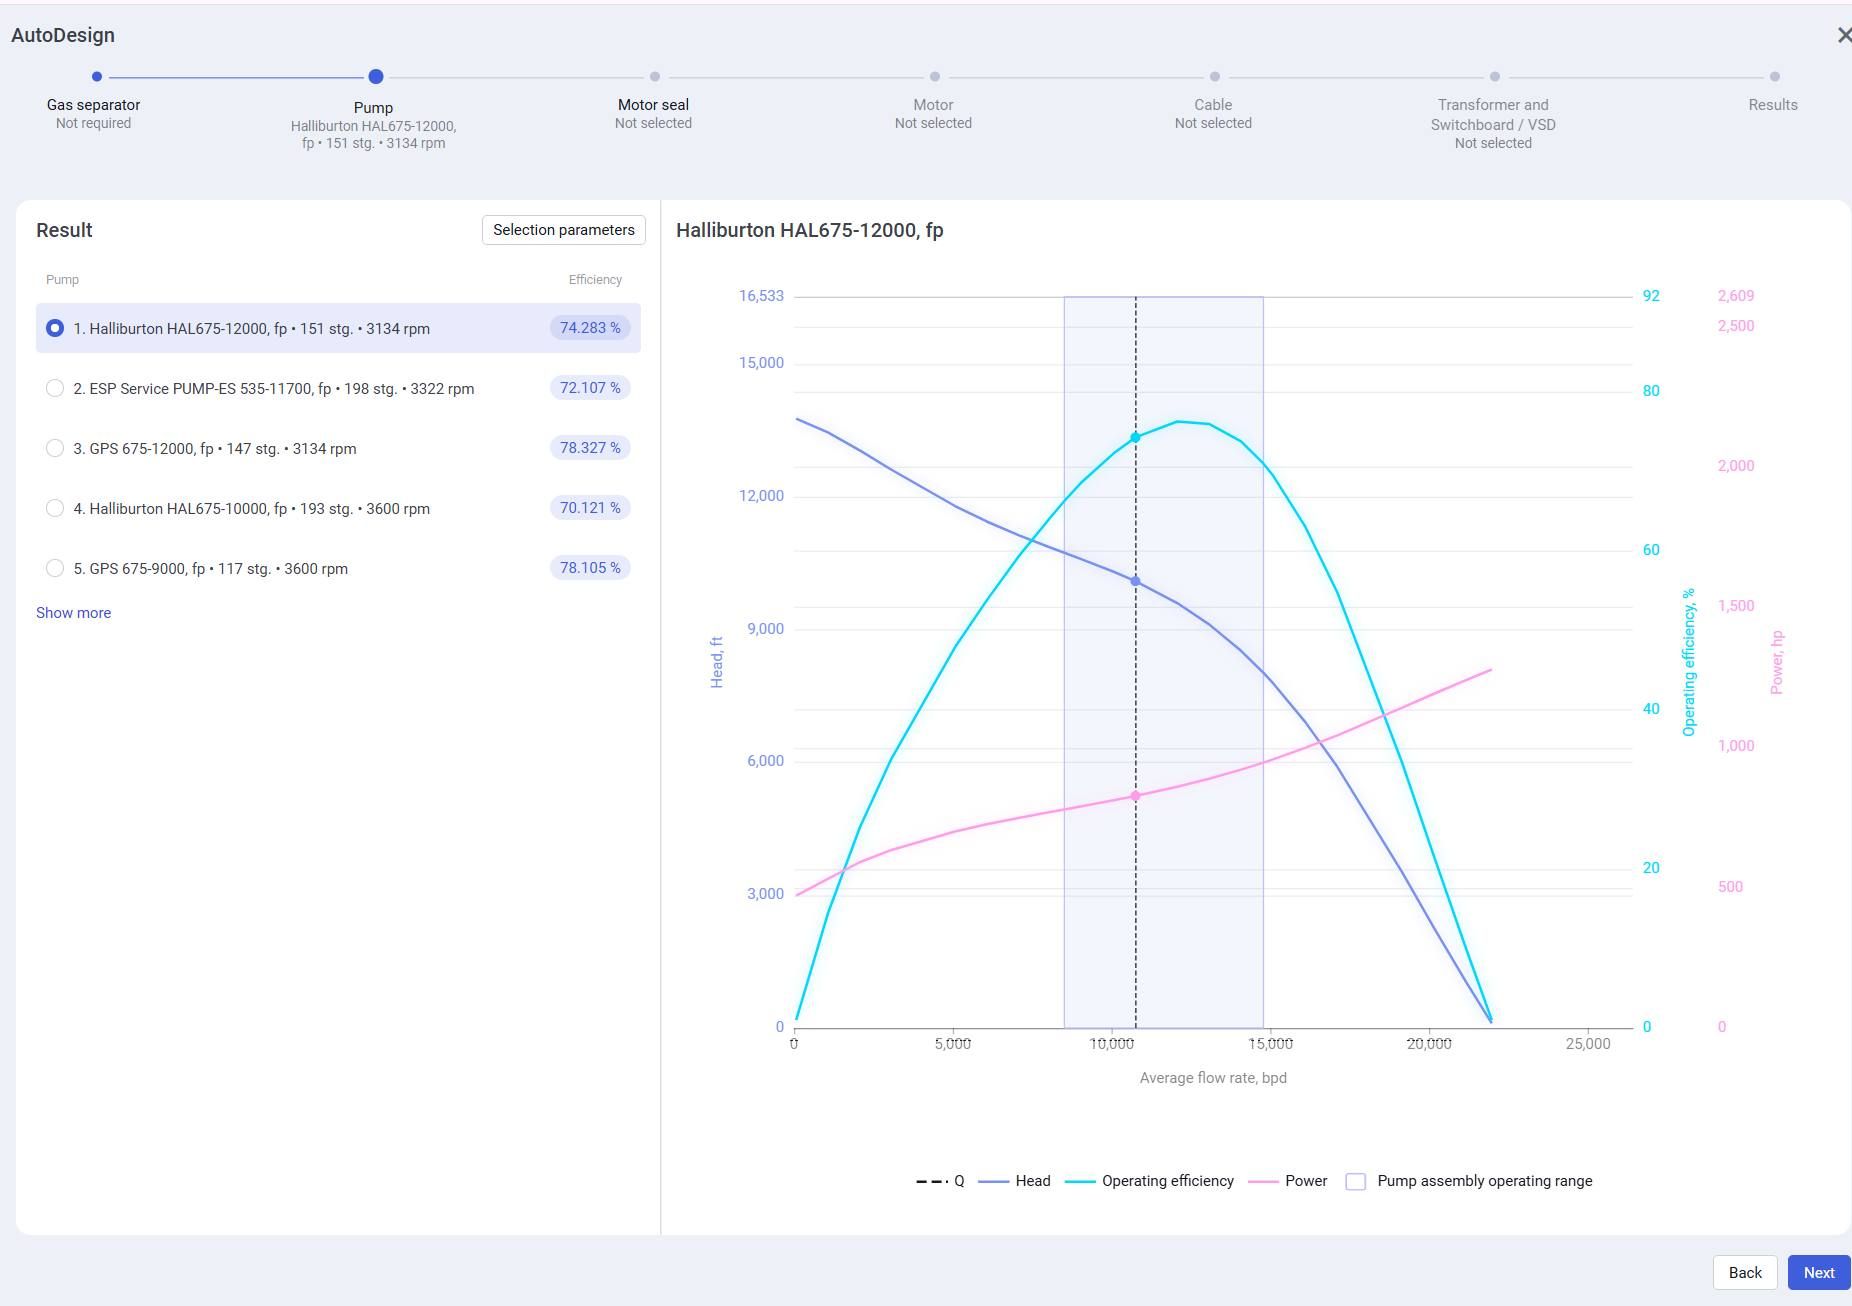Choose the GPS 675-12000 pump option
The image size is (1852, 1306).
(55, 448)
